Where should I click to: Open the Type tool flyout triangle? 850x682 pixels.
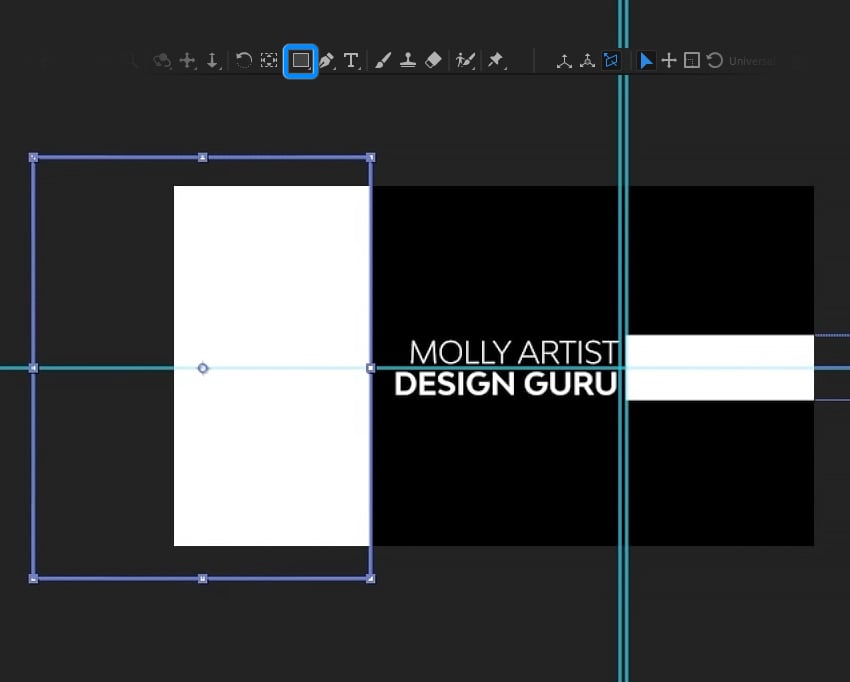pyautogui.click(x=358, y=68)
